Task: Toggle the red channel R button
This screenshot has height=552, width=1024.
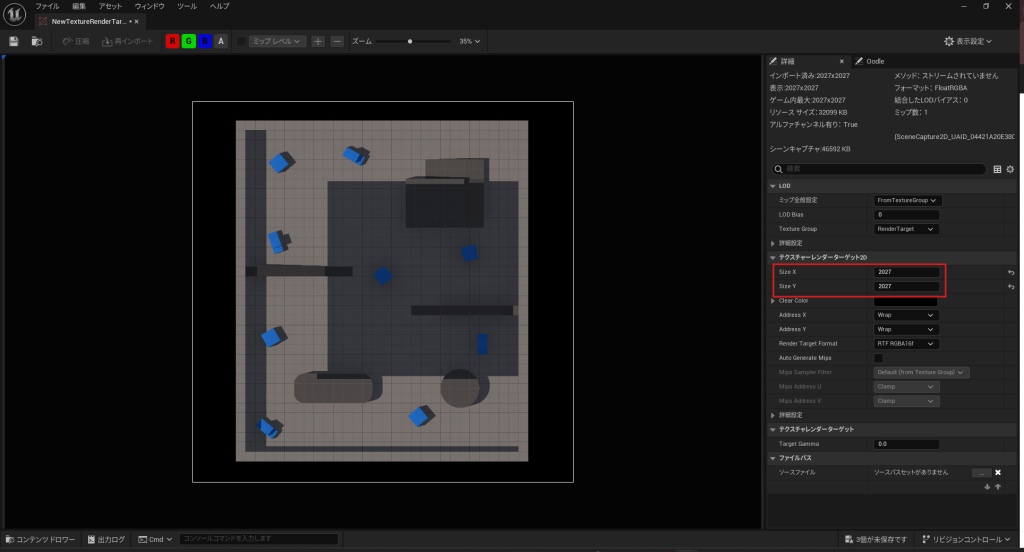Action: pos(173,41)
